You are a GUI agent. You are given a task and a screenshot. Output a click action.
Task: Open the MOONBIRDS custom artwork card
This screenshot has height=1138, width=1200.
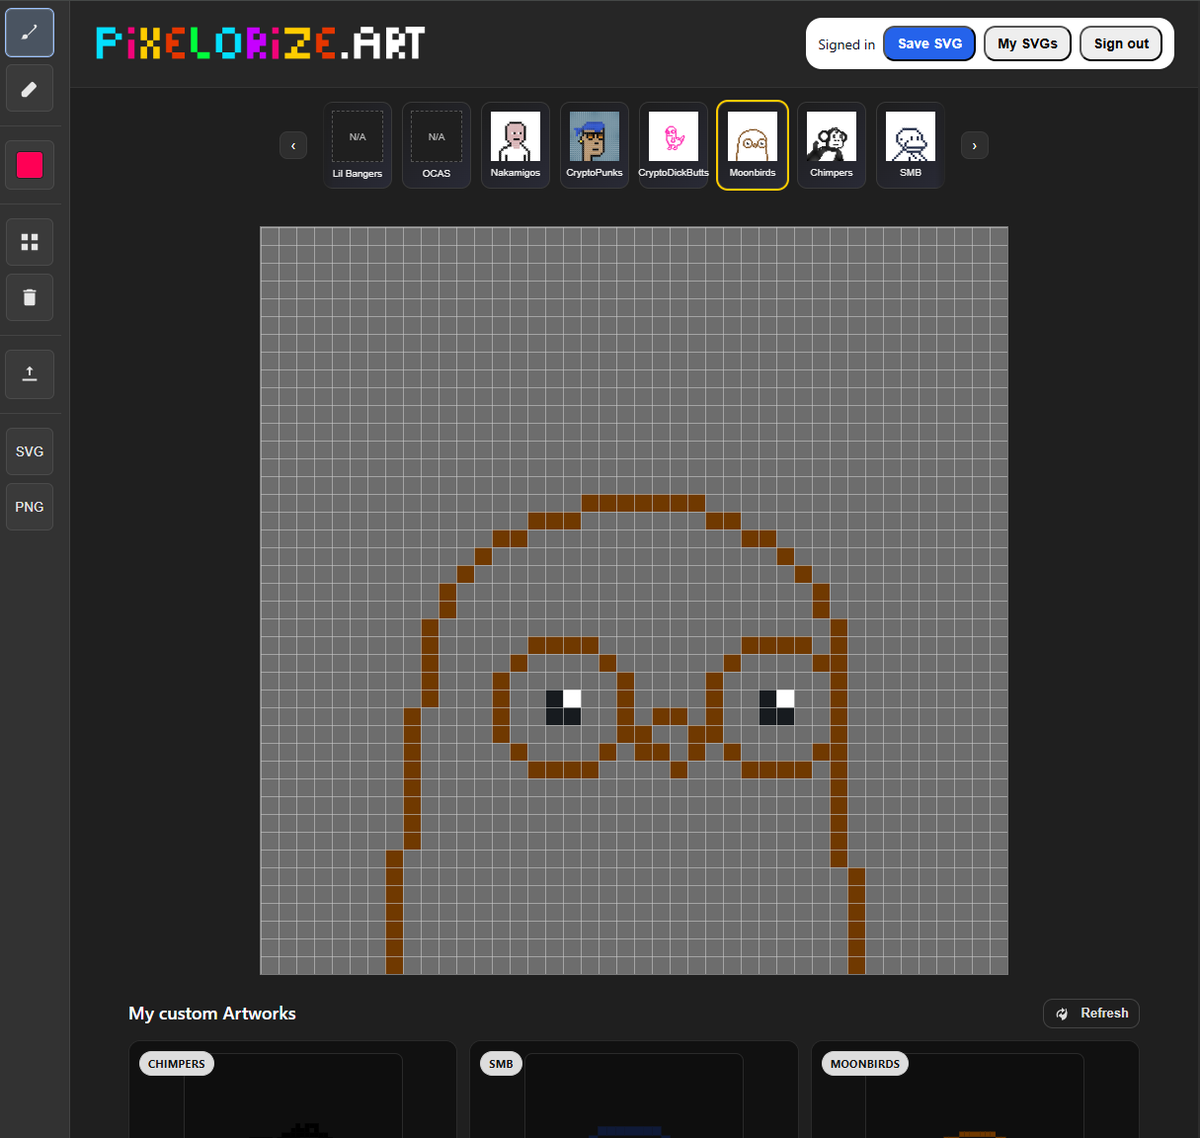pos(975,1089)
